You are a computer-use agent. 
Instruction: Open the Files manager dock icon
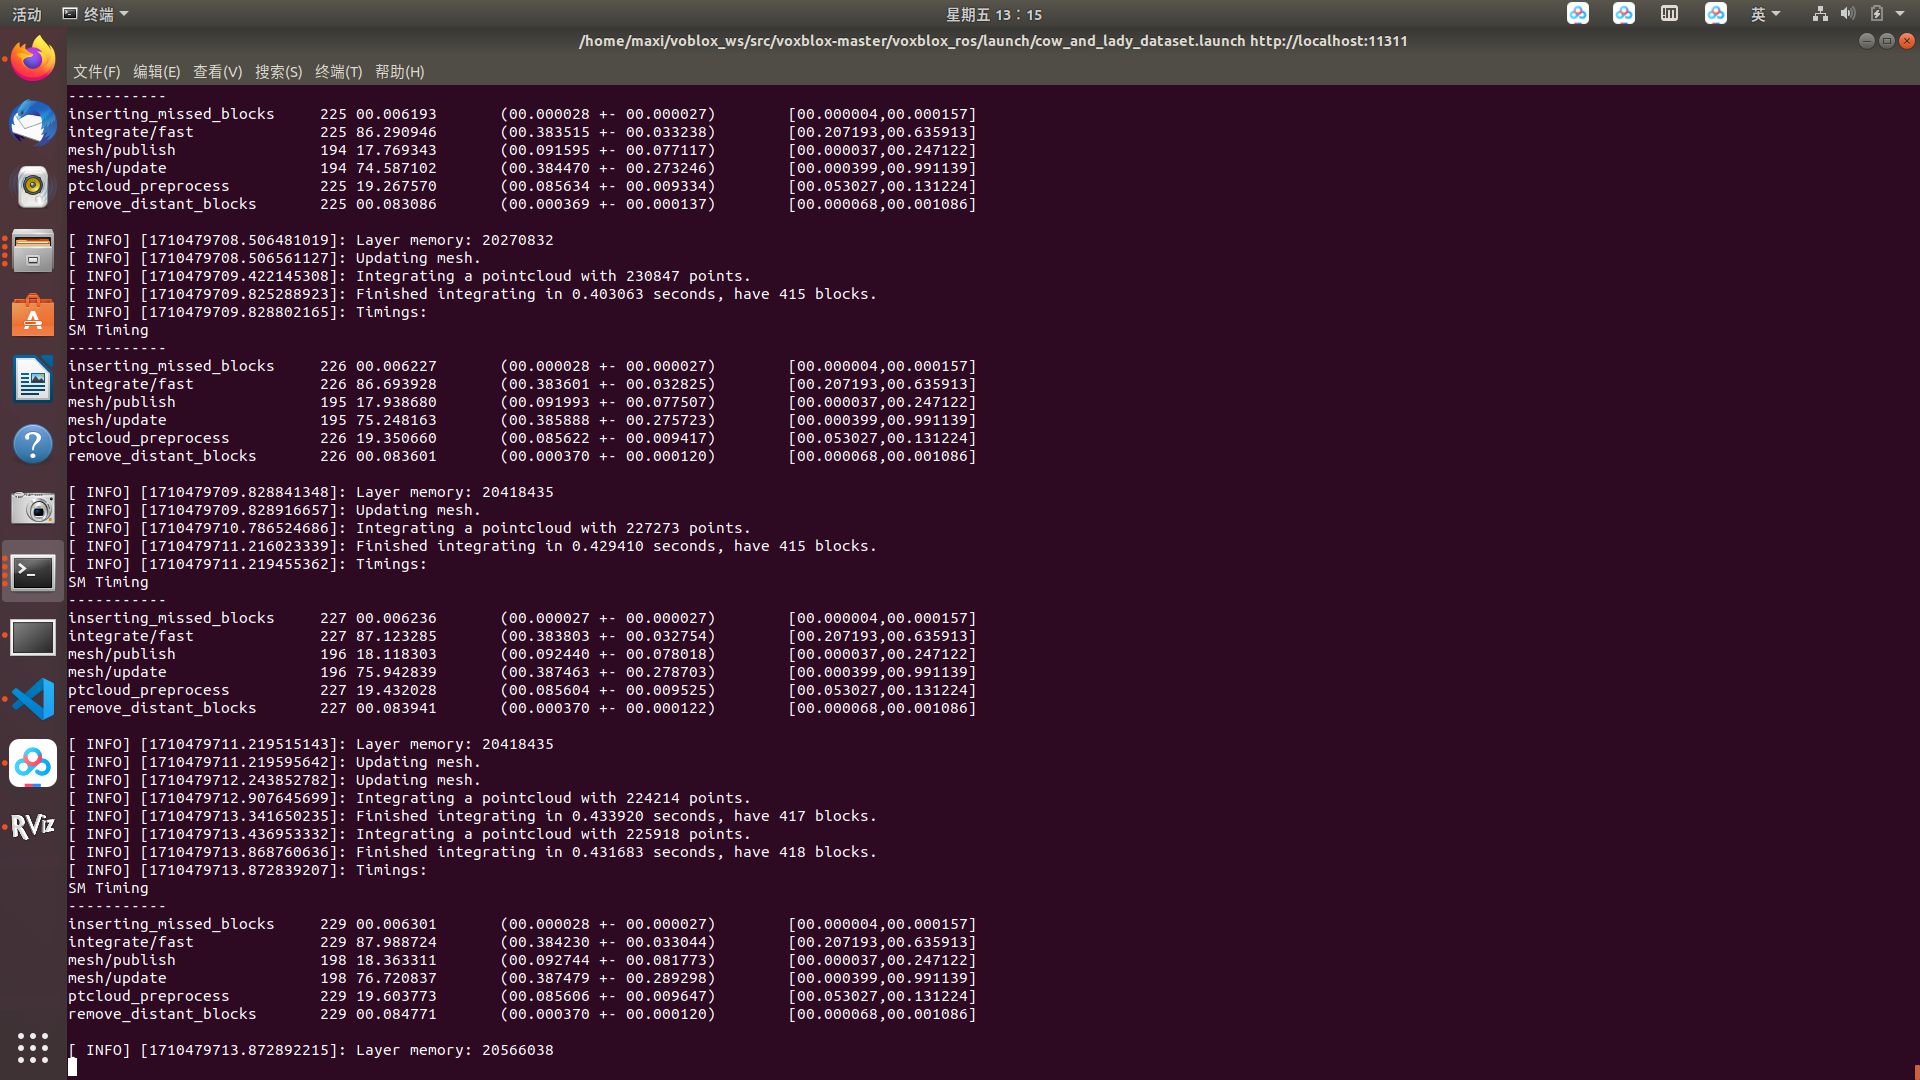pos(33,251)
